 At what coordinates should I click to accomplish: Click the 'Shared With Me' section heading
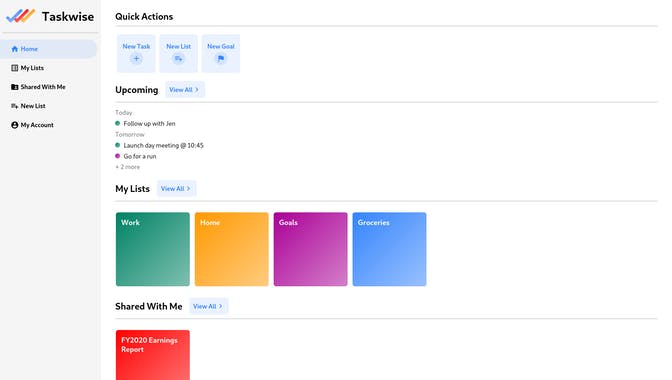[149, 306]
